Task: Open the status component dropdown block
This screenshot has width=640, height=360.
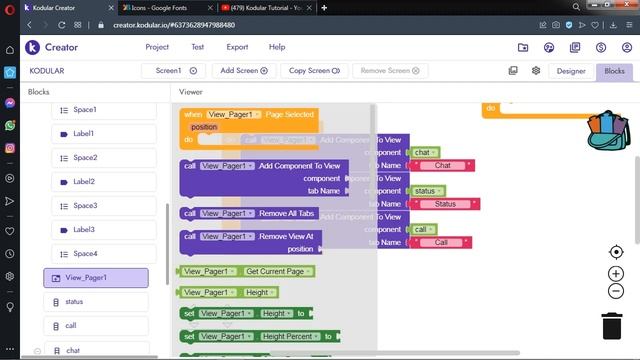Action: pos(428,191)
